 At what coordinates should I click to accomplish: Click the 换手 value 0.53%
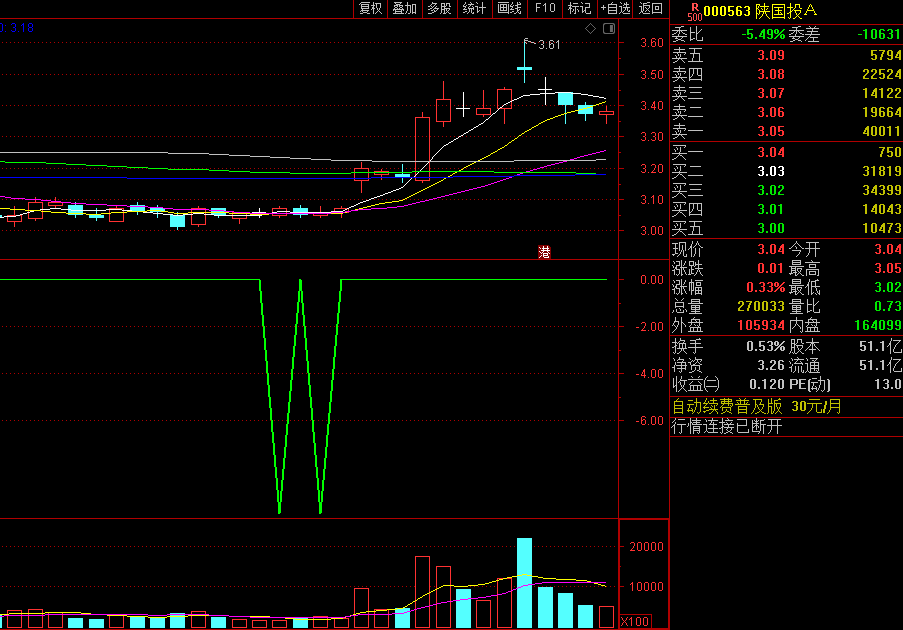click(765, 347)
